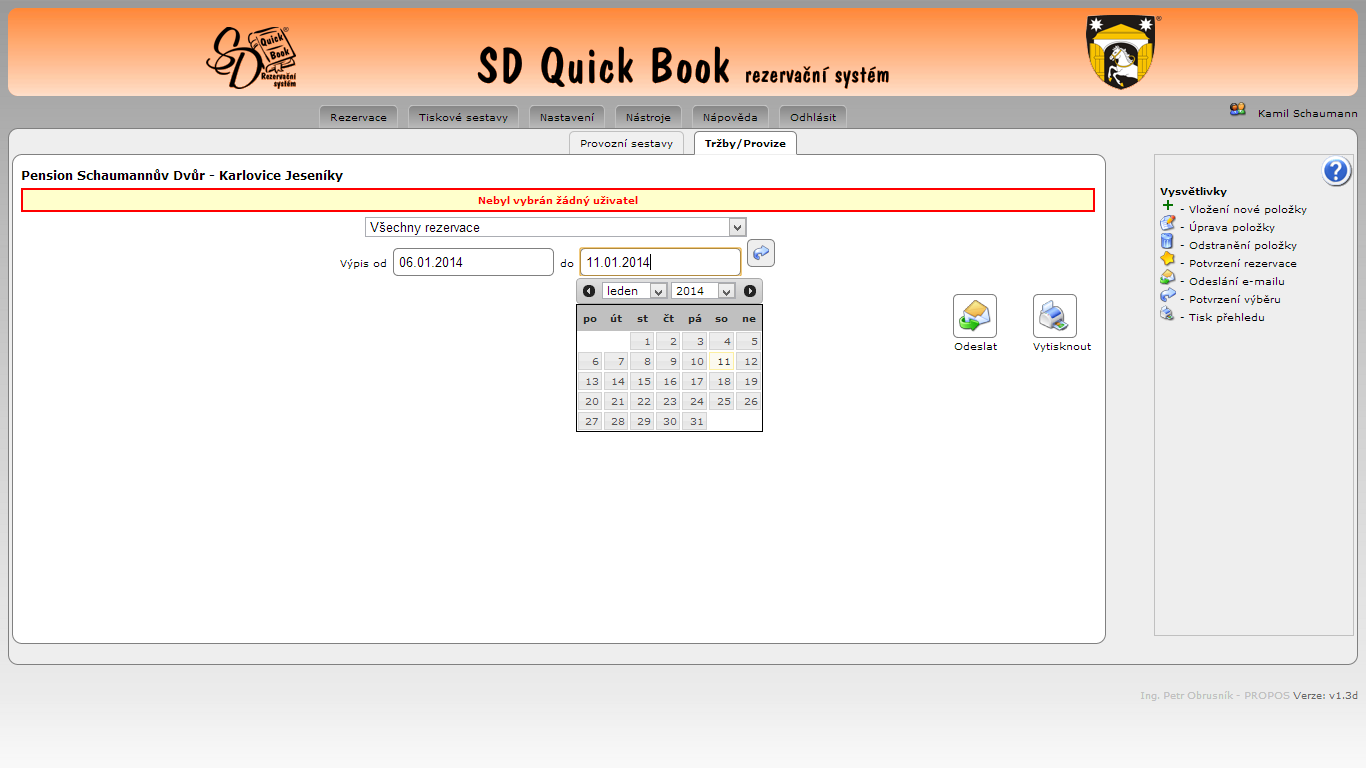
Task: Confirm selection with blue arrow icon
Action: coord(761,253)
